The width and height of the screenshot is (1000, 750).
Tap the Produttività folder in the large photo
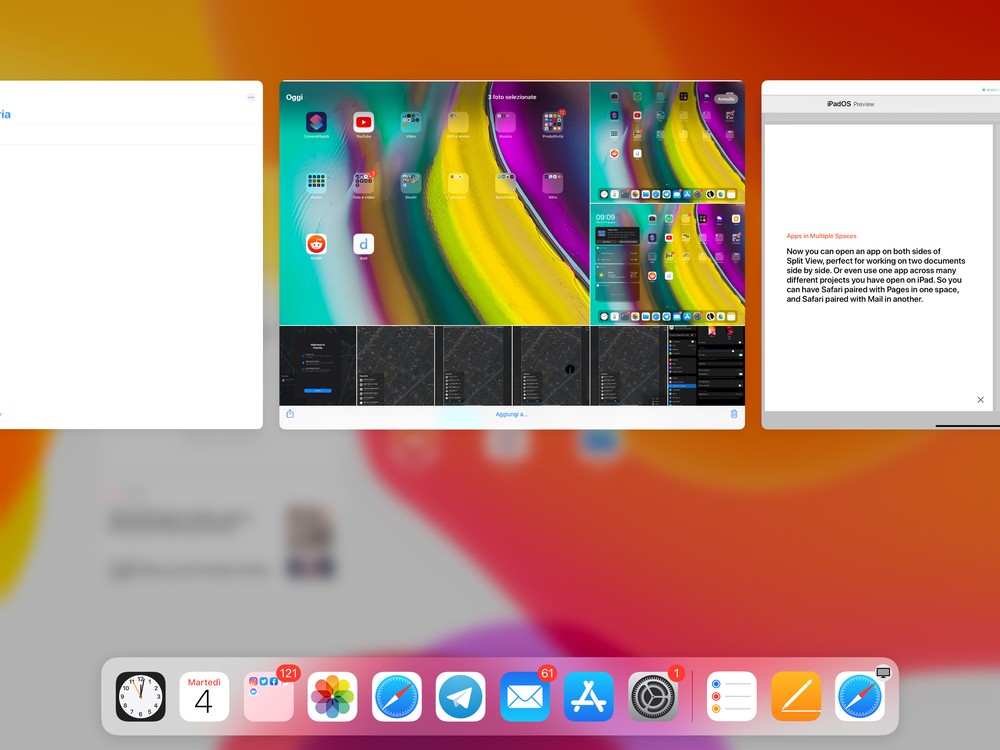pyautogui.click(x=553, y=122)
